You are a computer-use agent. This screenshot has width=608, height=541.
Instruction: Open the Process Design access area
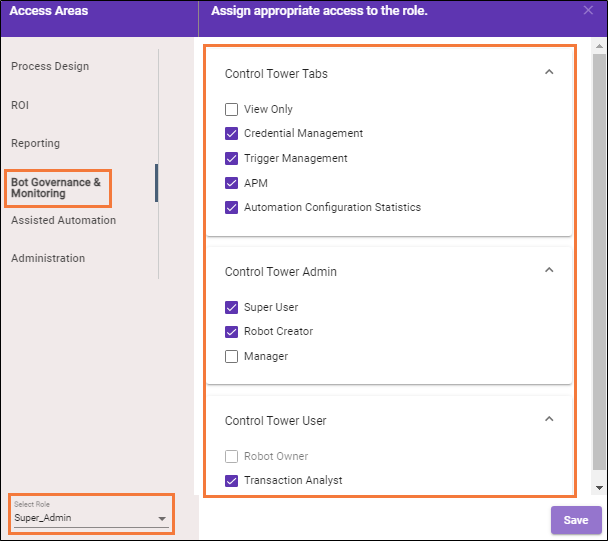click(50, 66)
